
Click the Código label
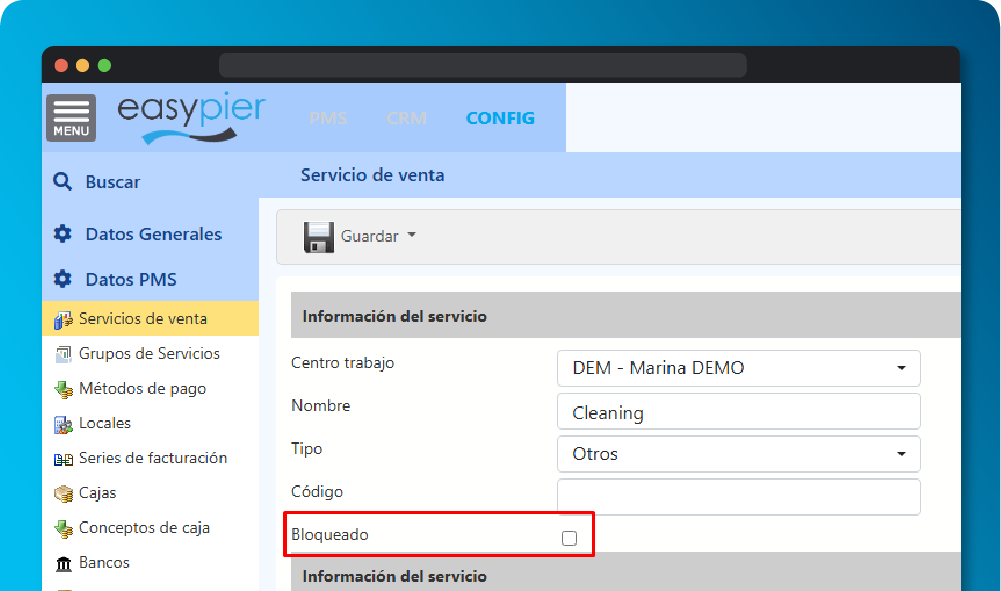tap(317, 491)
